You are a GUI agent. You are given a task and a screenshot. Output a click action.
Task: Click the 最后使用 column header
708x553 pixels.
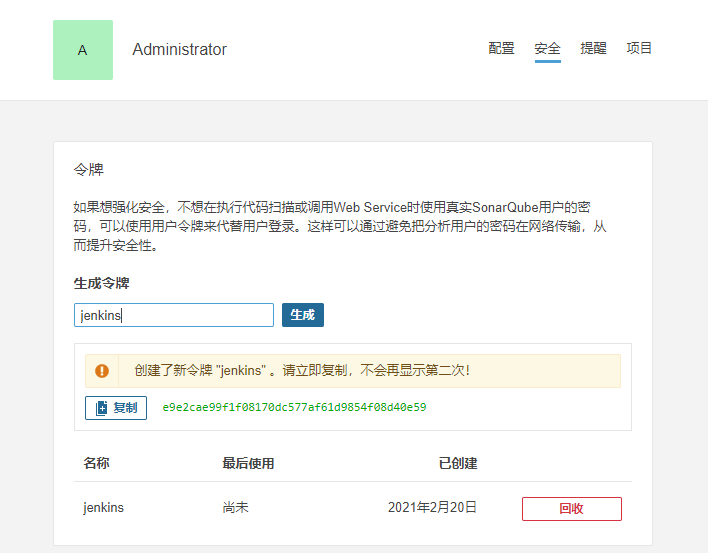pos(248,463)
